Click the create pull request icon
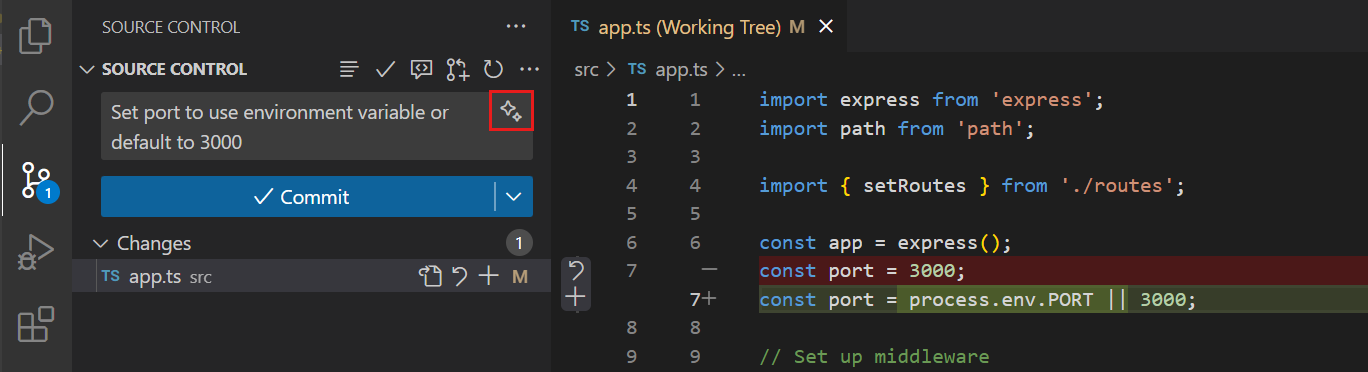 (x=458, y=69)
